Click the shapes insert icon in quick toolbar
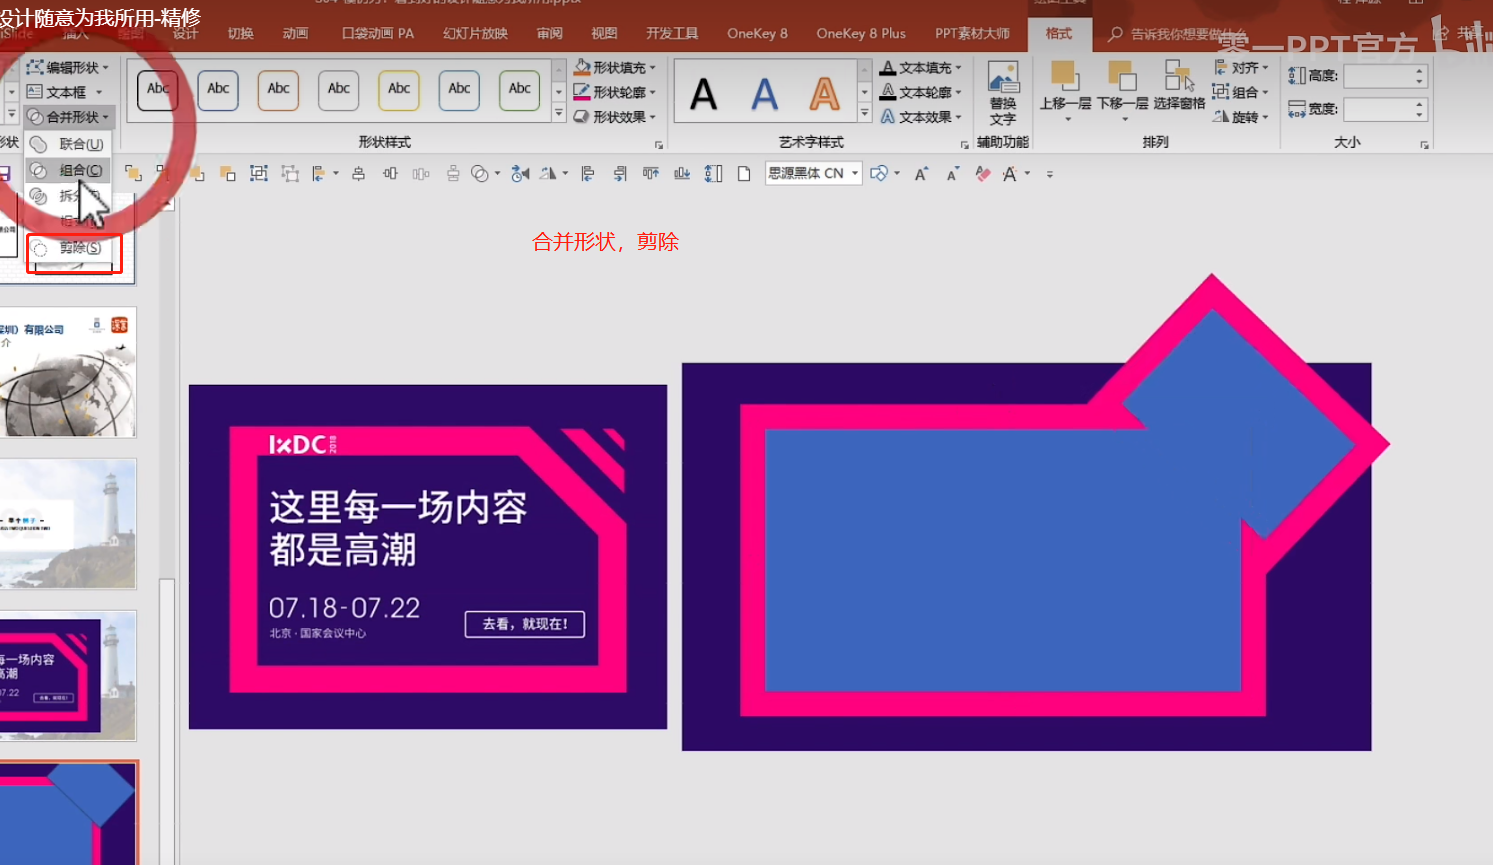1493x865 pixels. (879, 173)
